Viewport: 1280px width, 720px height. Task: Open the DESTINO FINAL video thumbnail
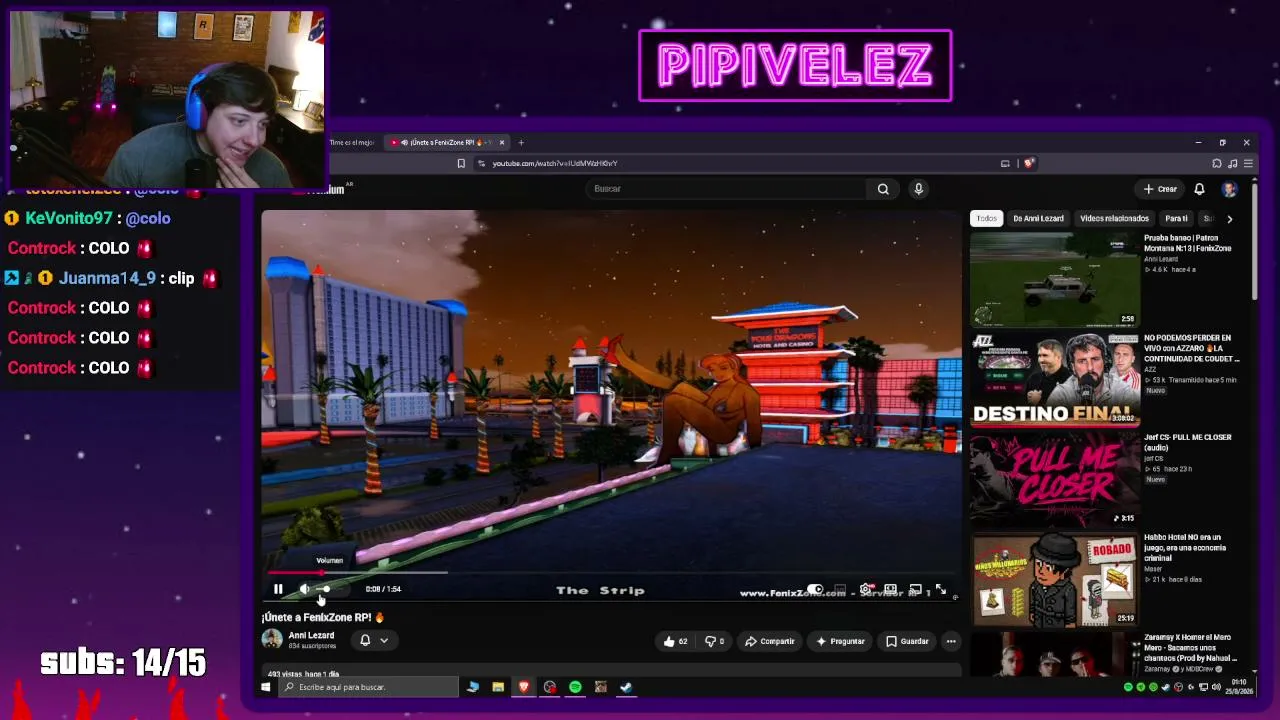(x=1055, y=379)
